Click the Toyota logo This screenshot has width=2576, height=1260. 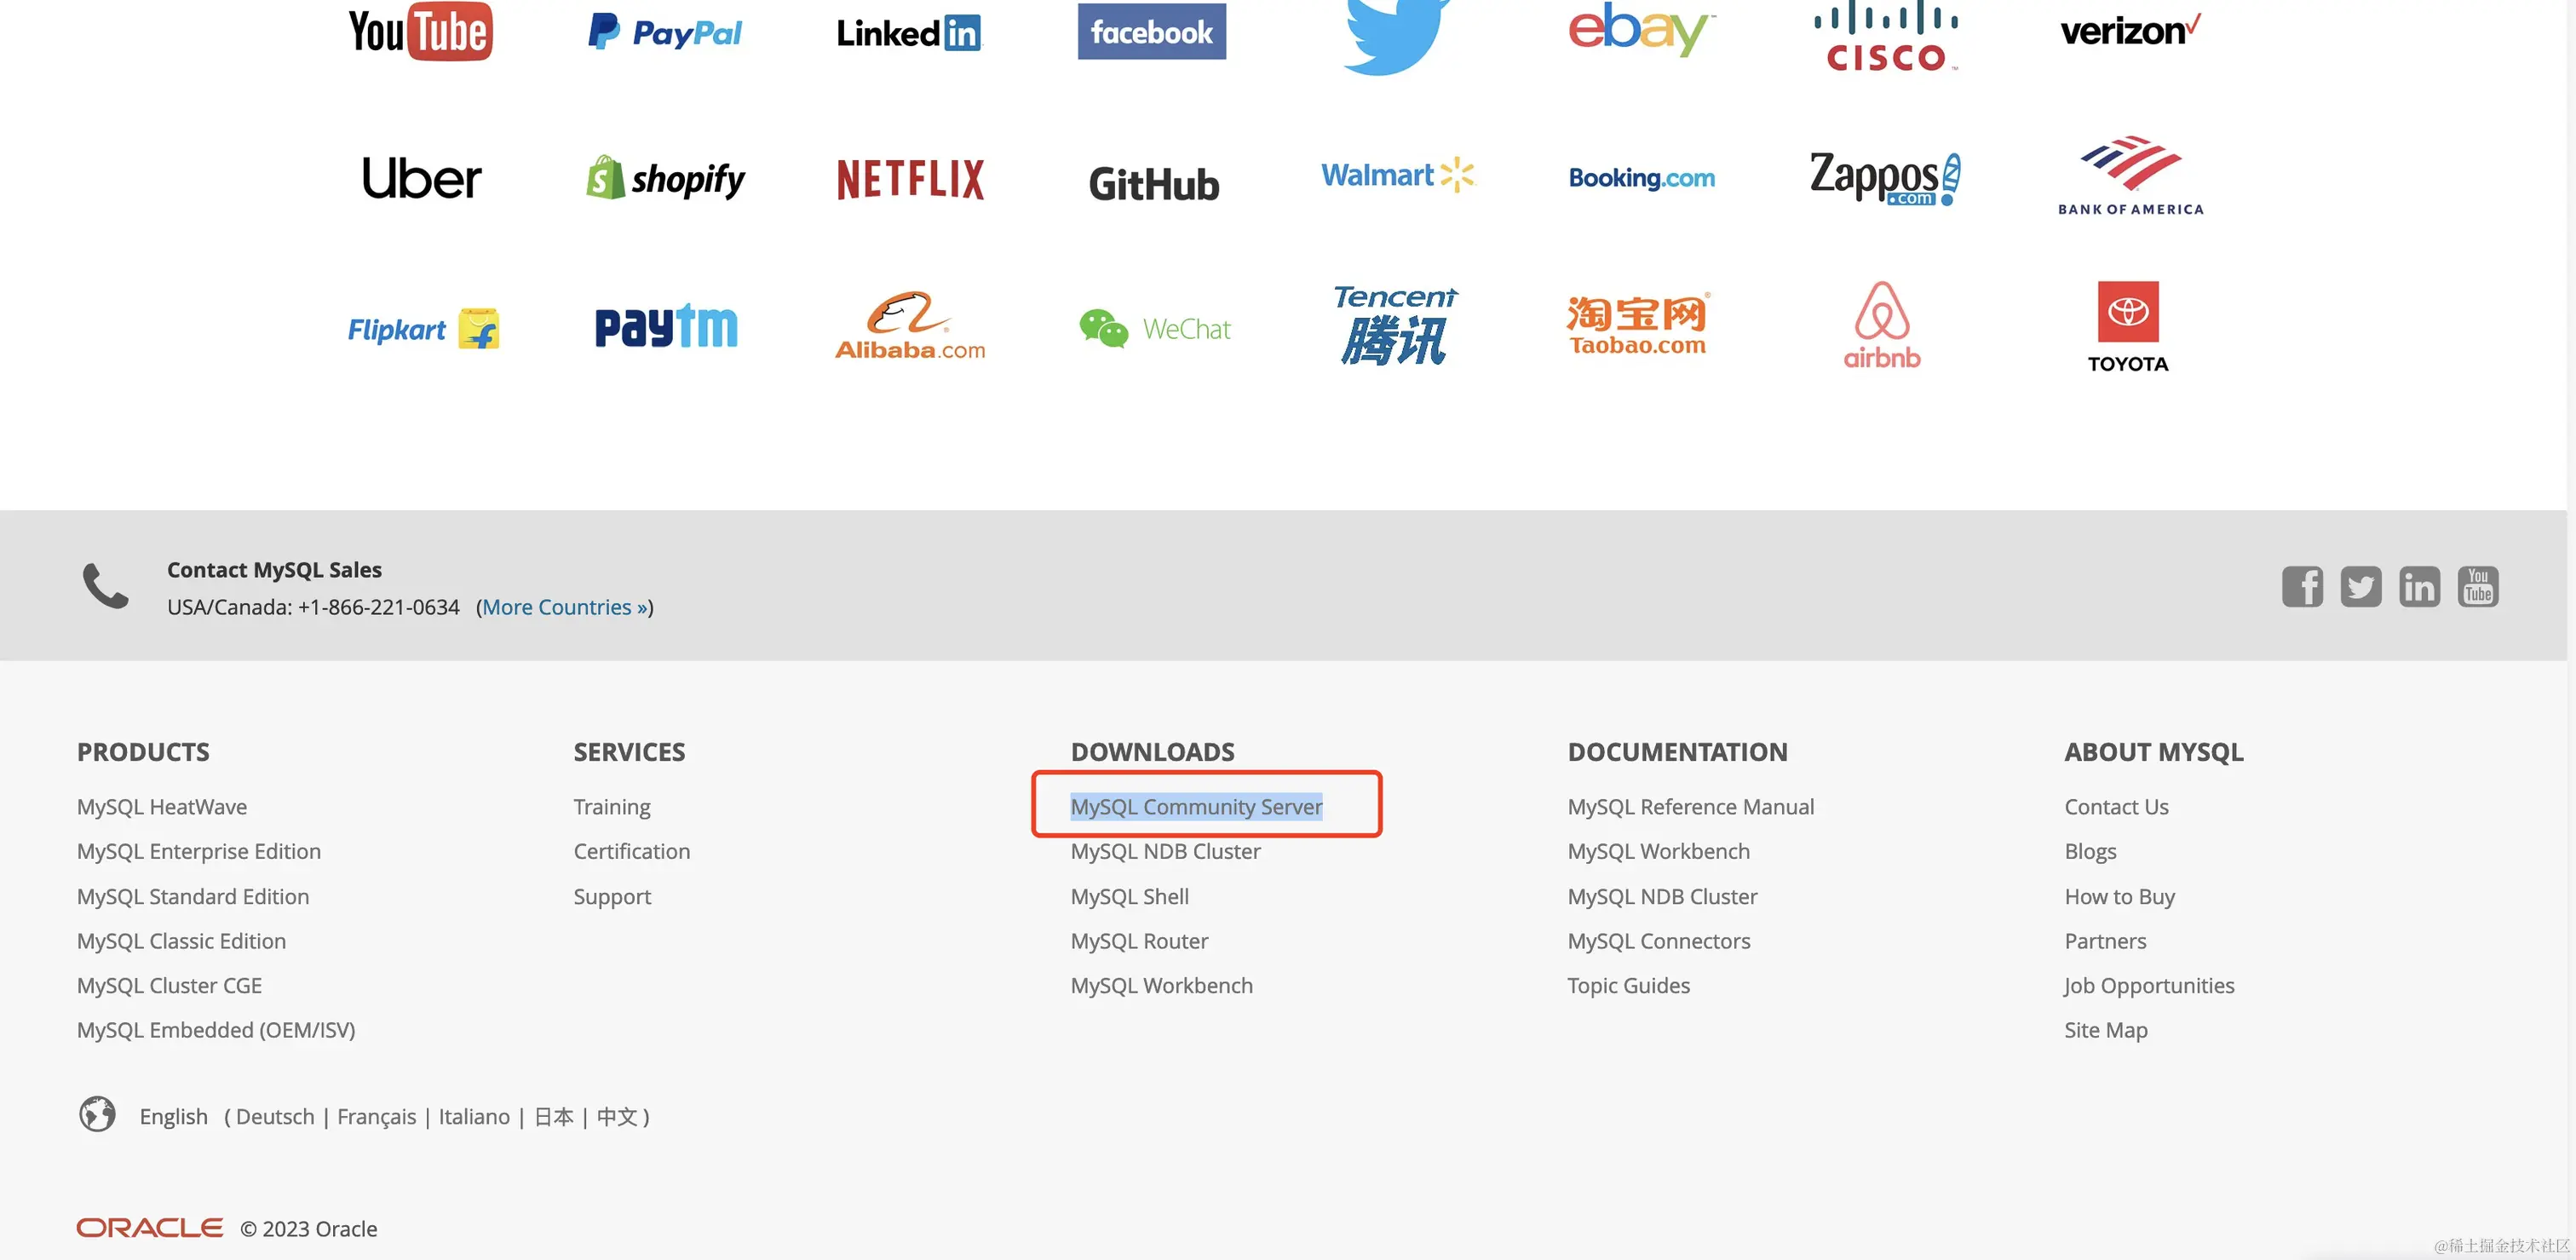2128,327
